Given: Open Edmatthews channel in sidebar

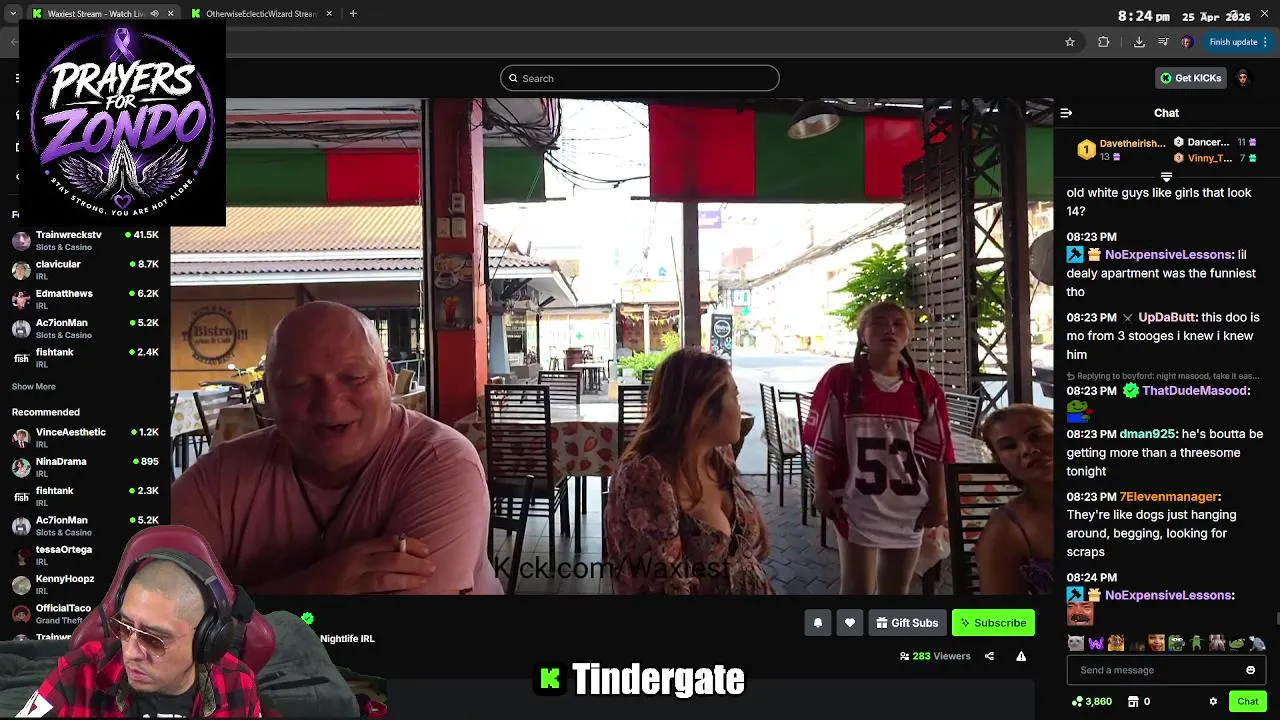Looking at the screenshot, I should [x=85, y=299].
